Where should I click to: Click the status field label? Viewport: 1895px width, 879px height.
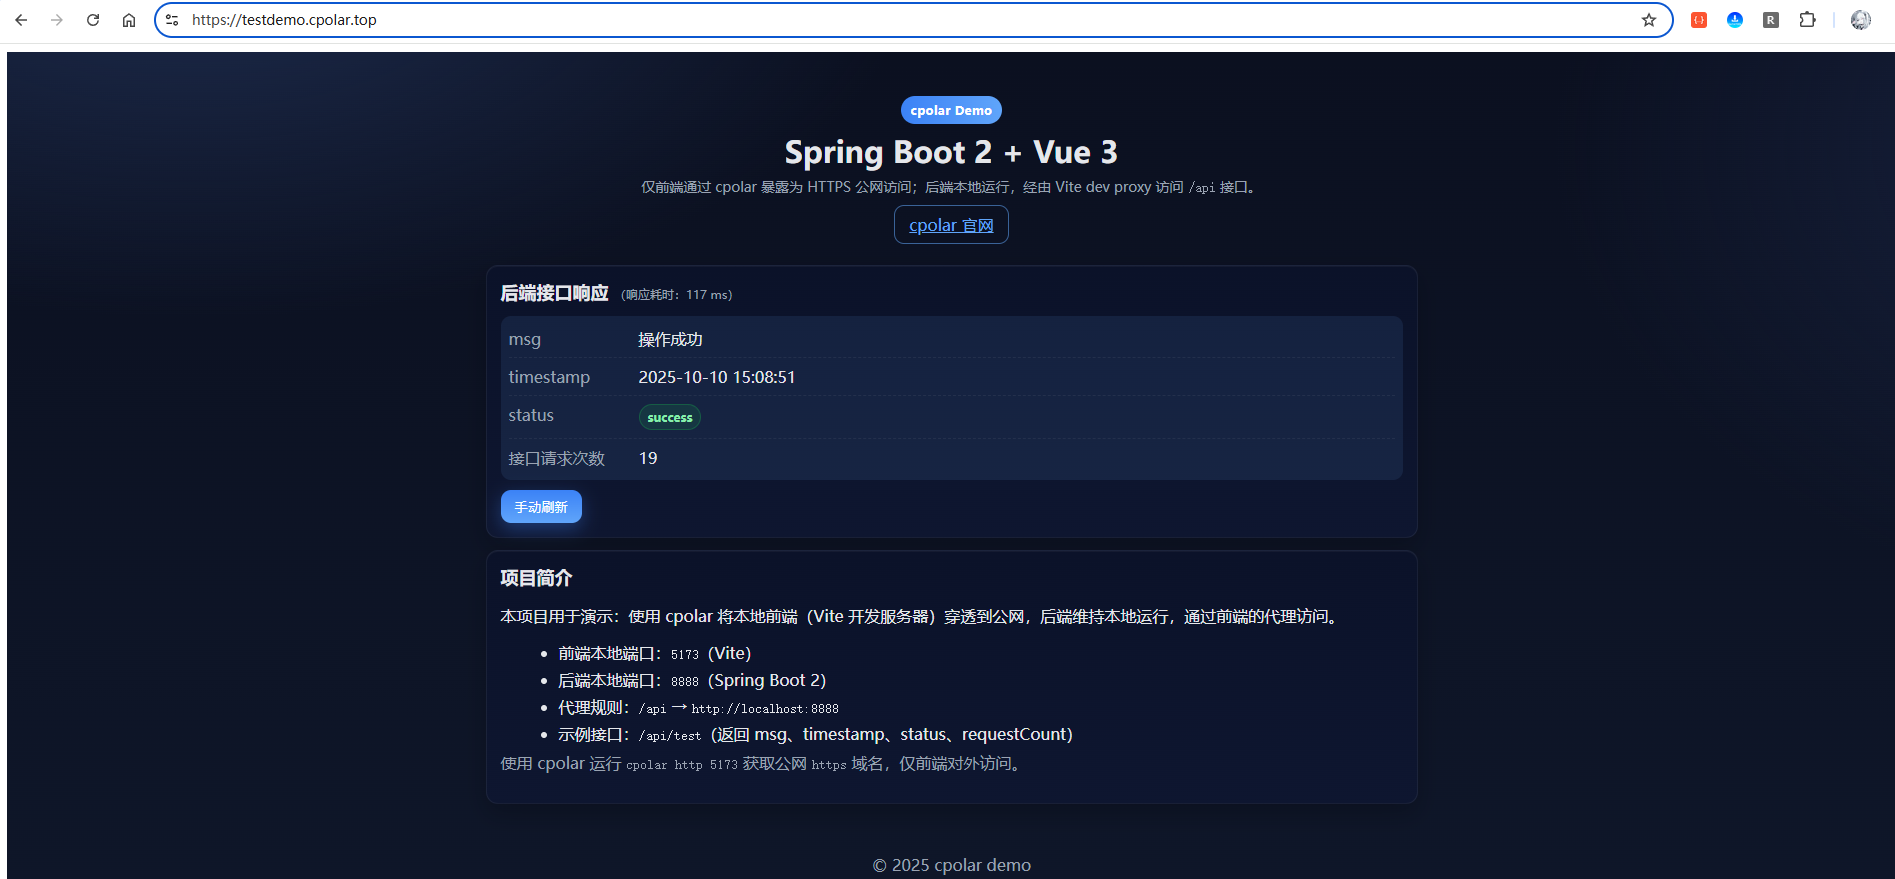click(x=531, y=415)
